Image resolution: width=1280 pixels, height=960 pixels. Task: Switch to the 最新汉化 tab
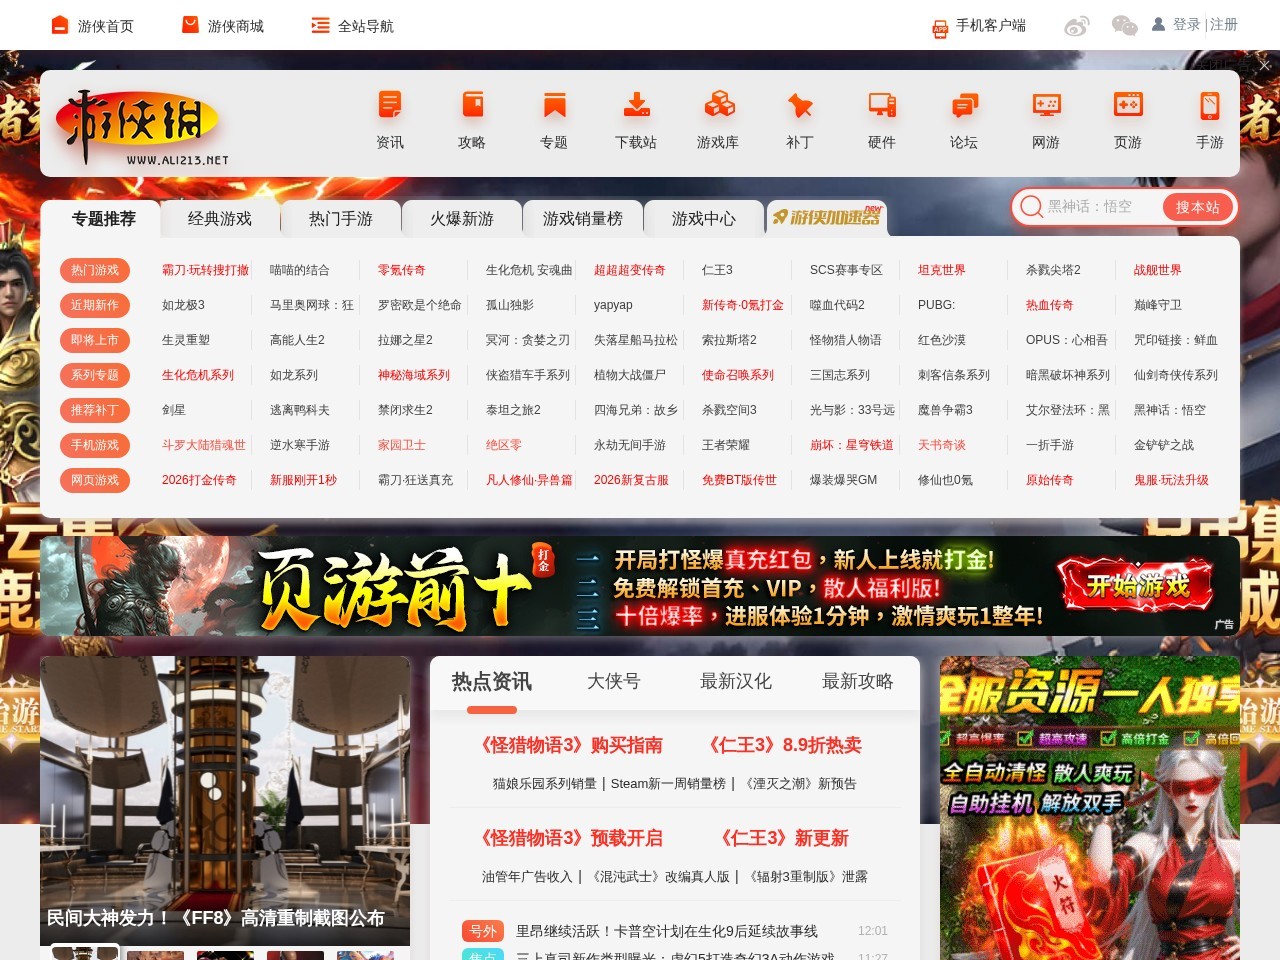coord(735,682)
